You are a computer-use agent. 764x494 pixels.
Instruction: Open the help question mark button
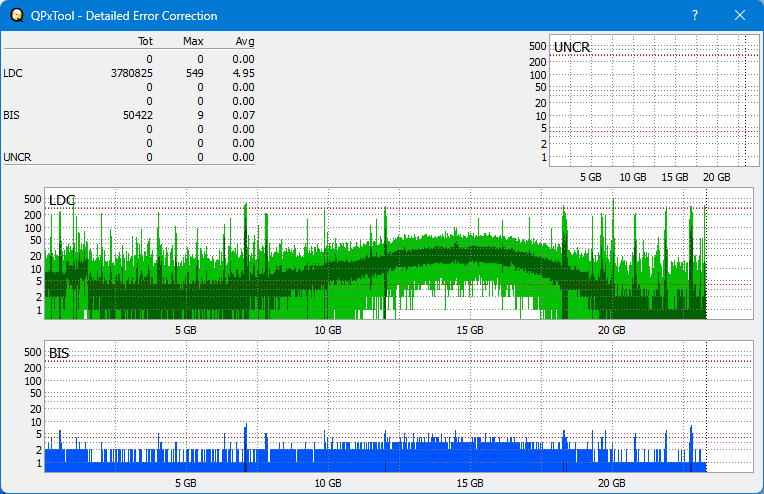(695, 16)
